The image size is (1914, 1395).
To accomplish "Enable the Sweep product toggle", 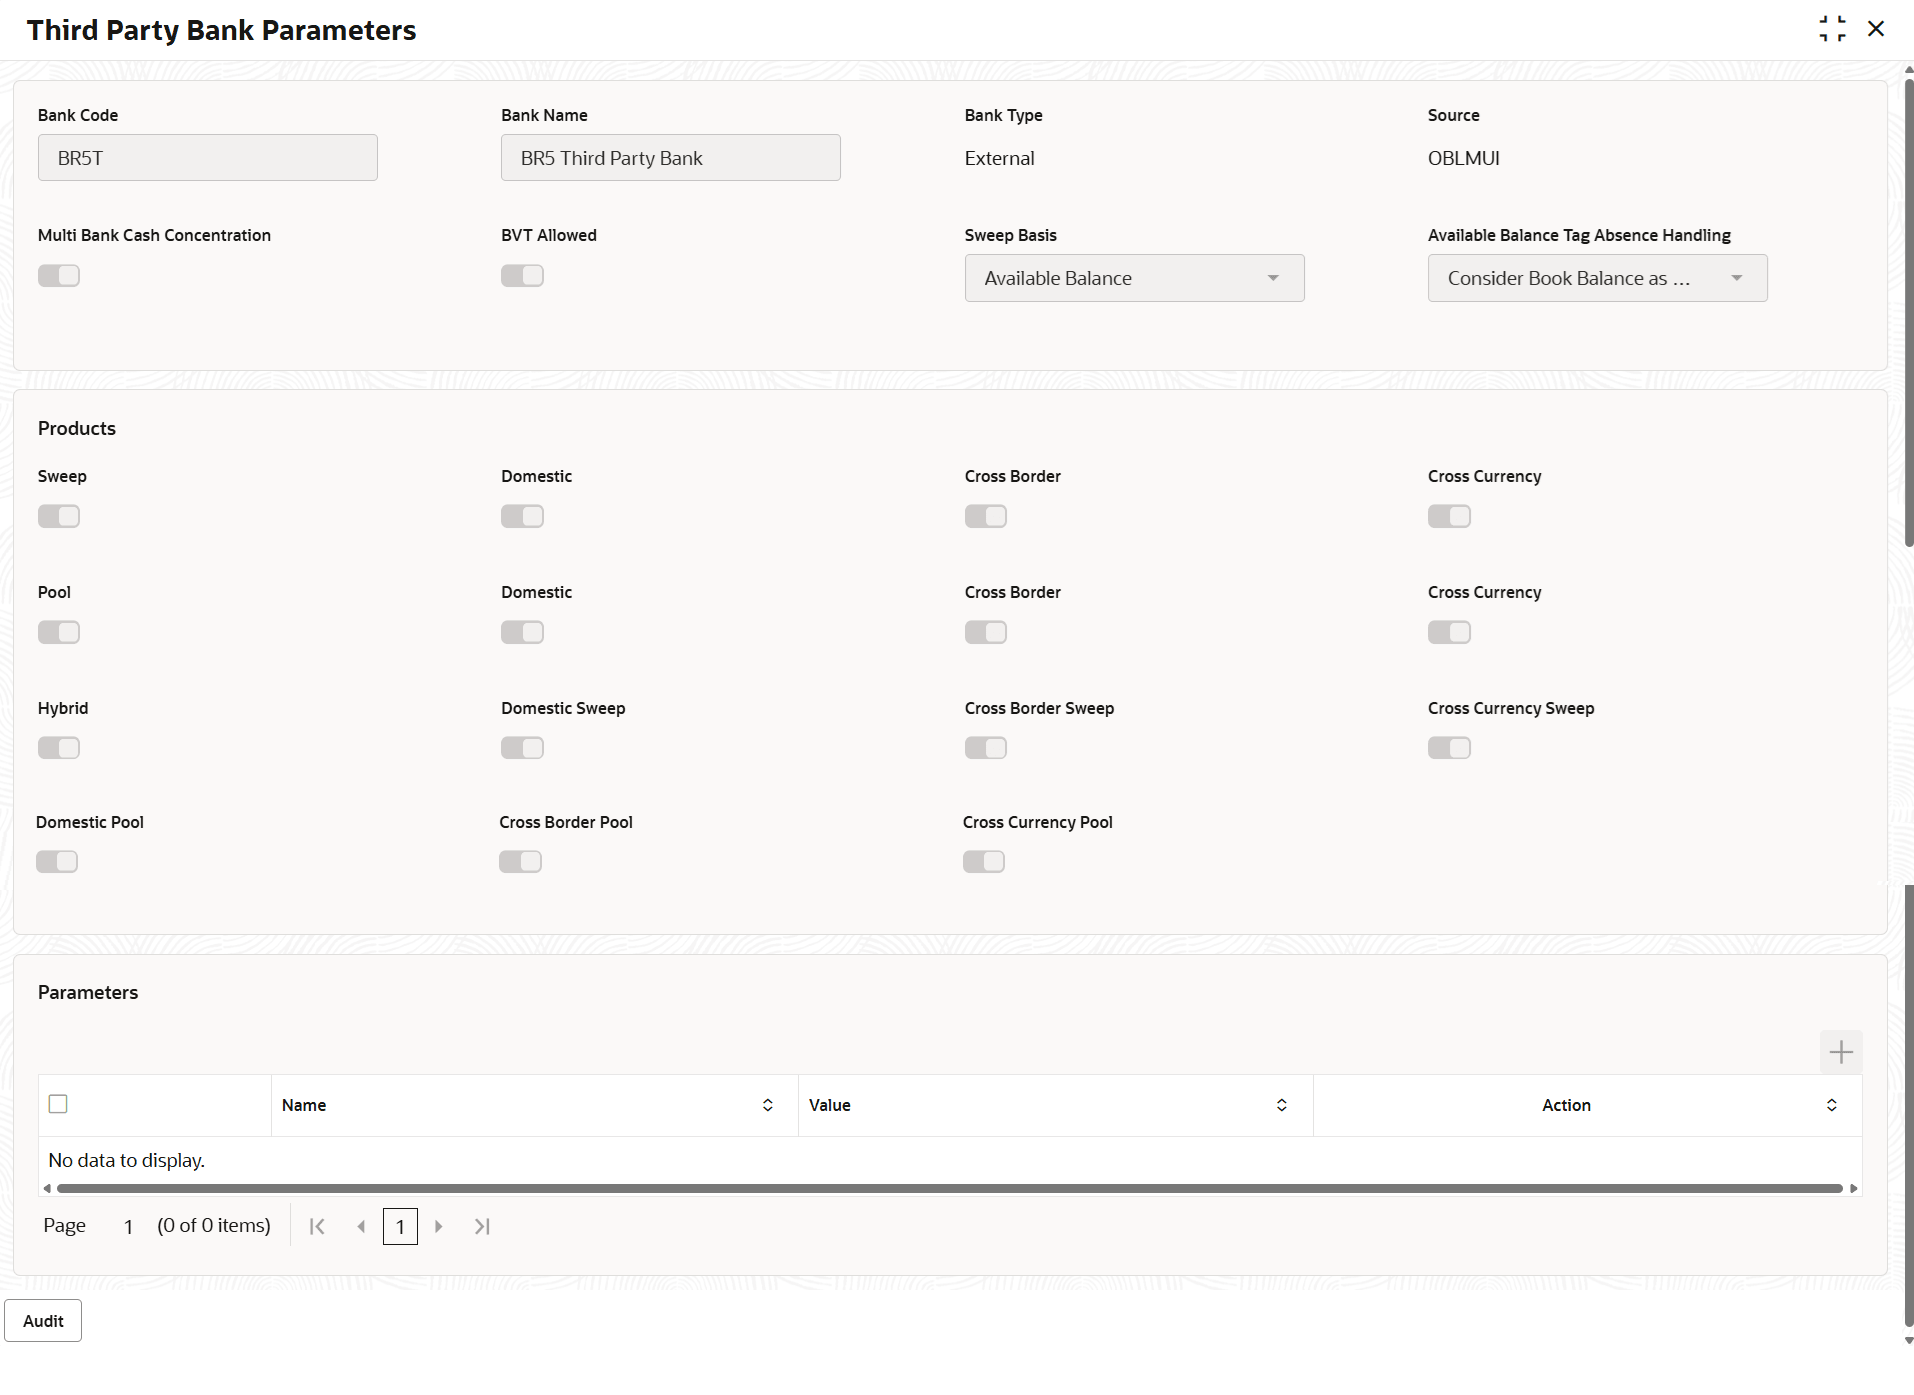I will pos(59,517).
